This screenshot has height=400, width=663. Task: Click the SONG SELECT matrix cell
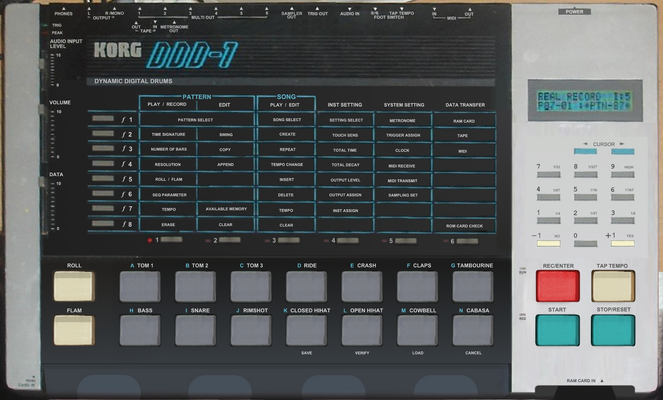[x=287, y=120]
